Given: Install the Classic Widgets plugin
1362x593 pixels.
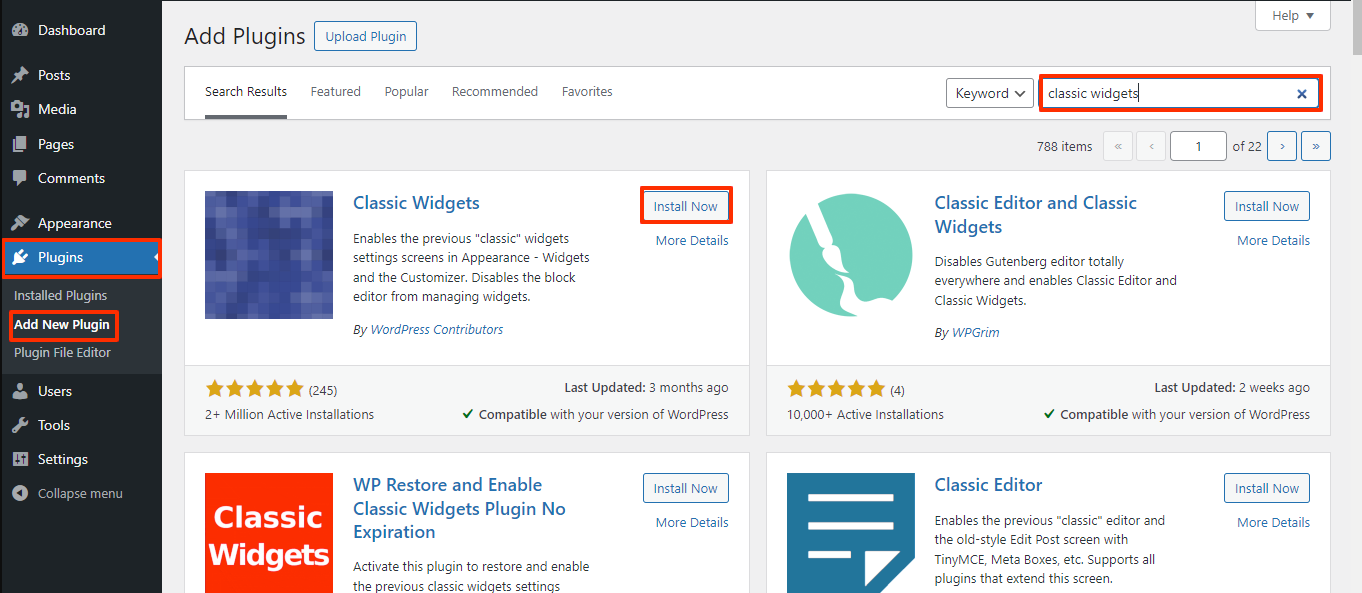Looking at the screenshot, I should pos(685,206).
